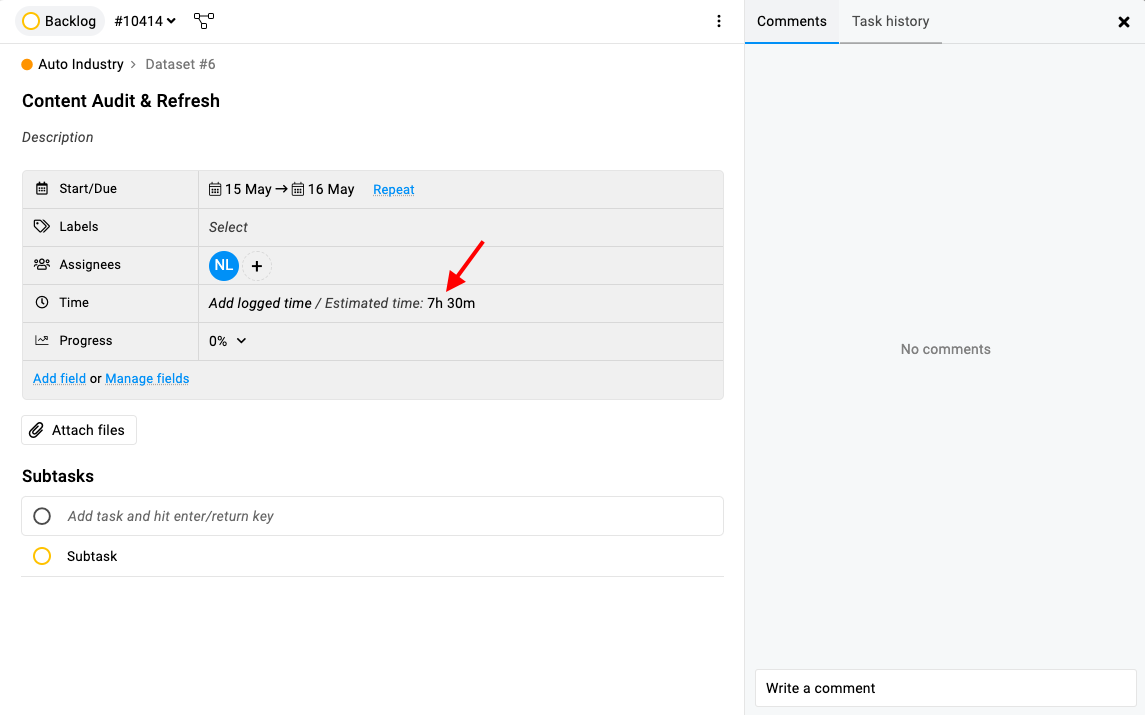Click the start date calendar icon
This screenshot has height=715, width=1145.
click(x=215, y=190)
